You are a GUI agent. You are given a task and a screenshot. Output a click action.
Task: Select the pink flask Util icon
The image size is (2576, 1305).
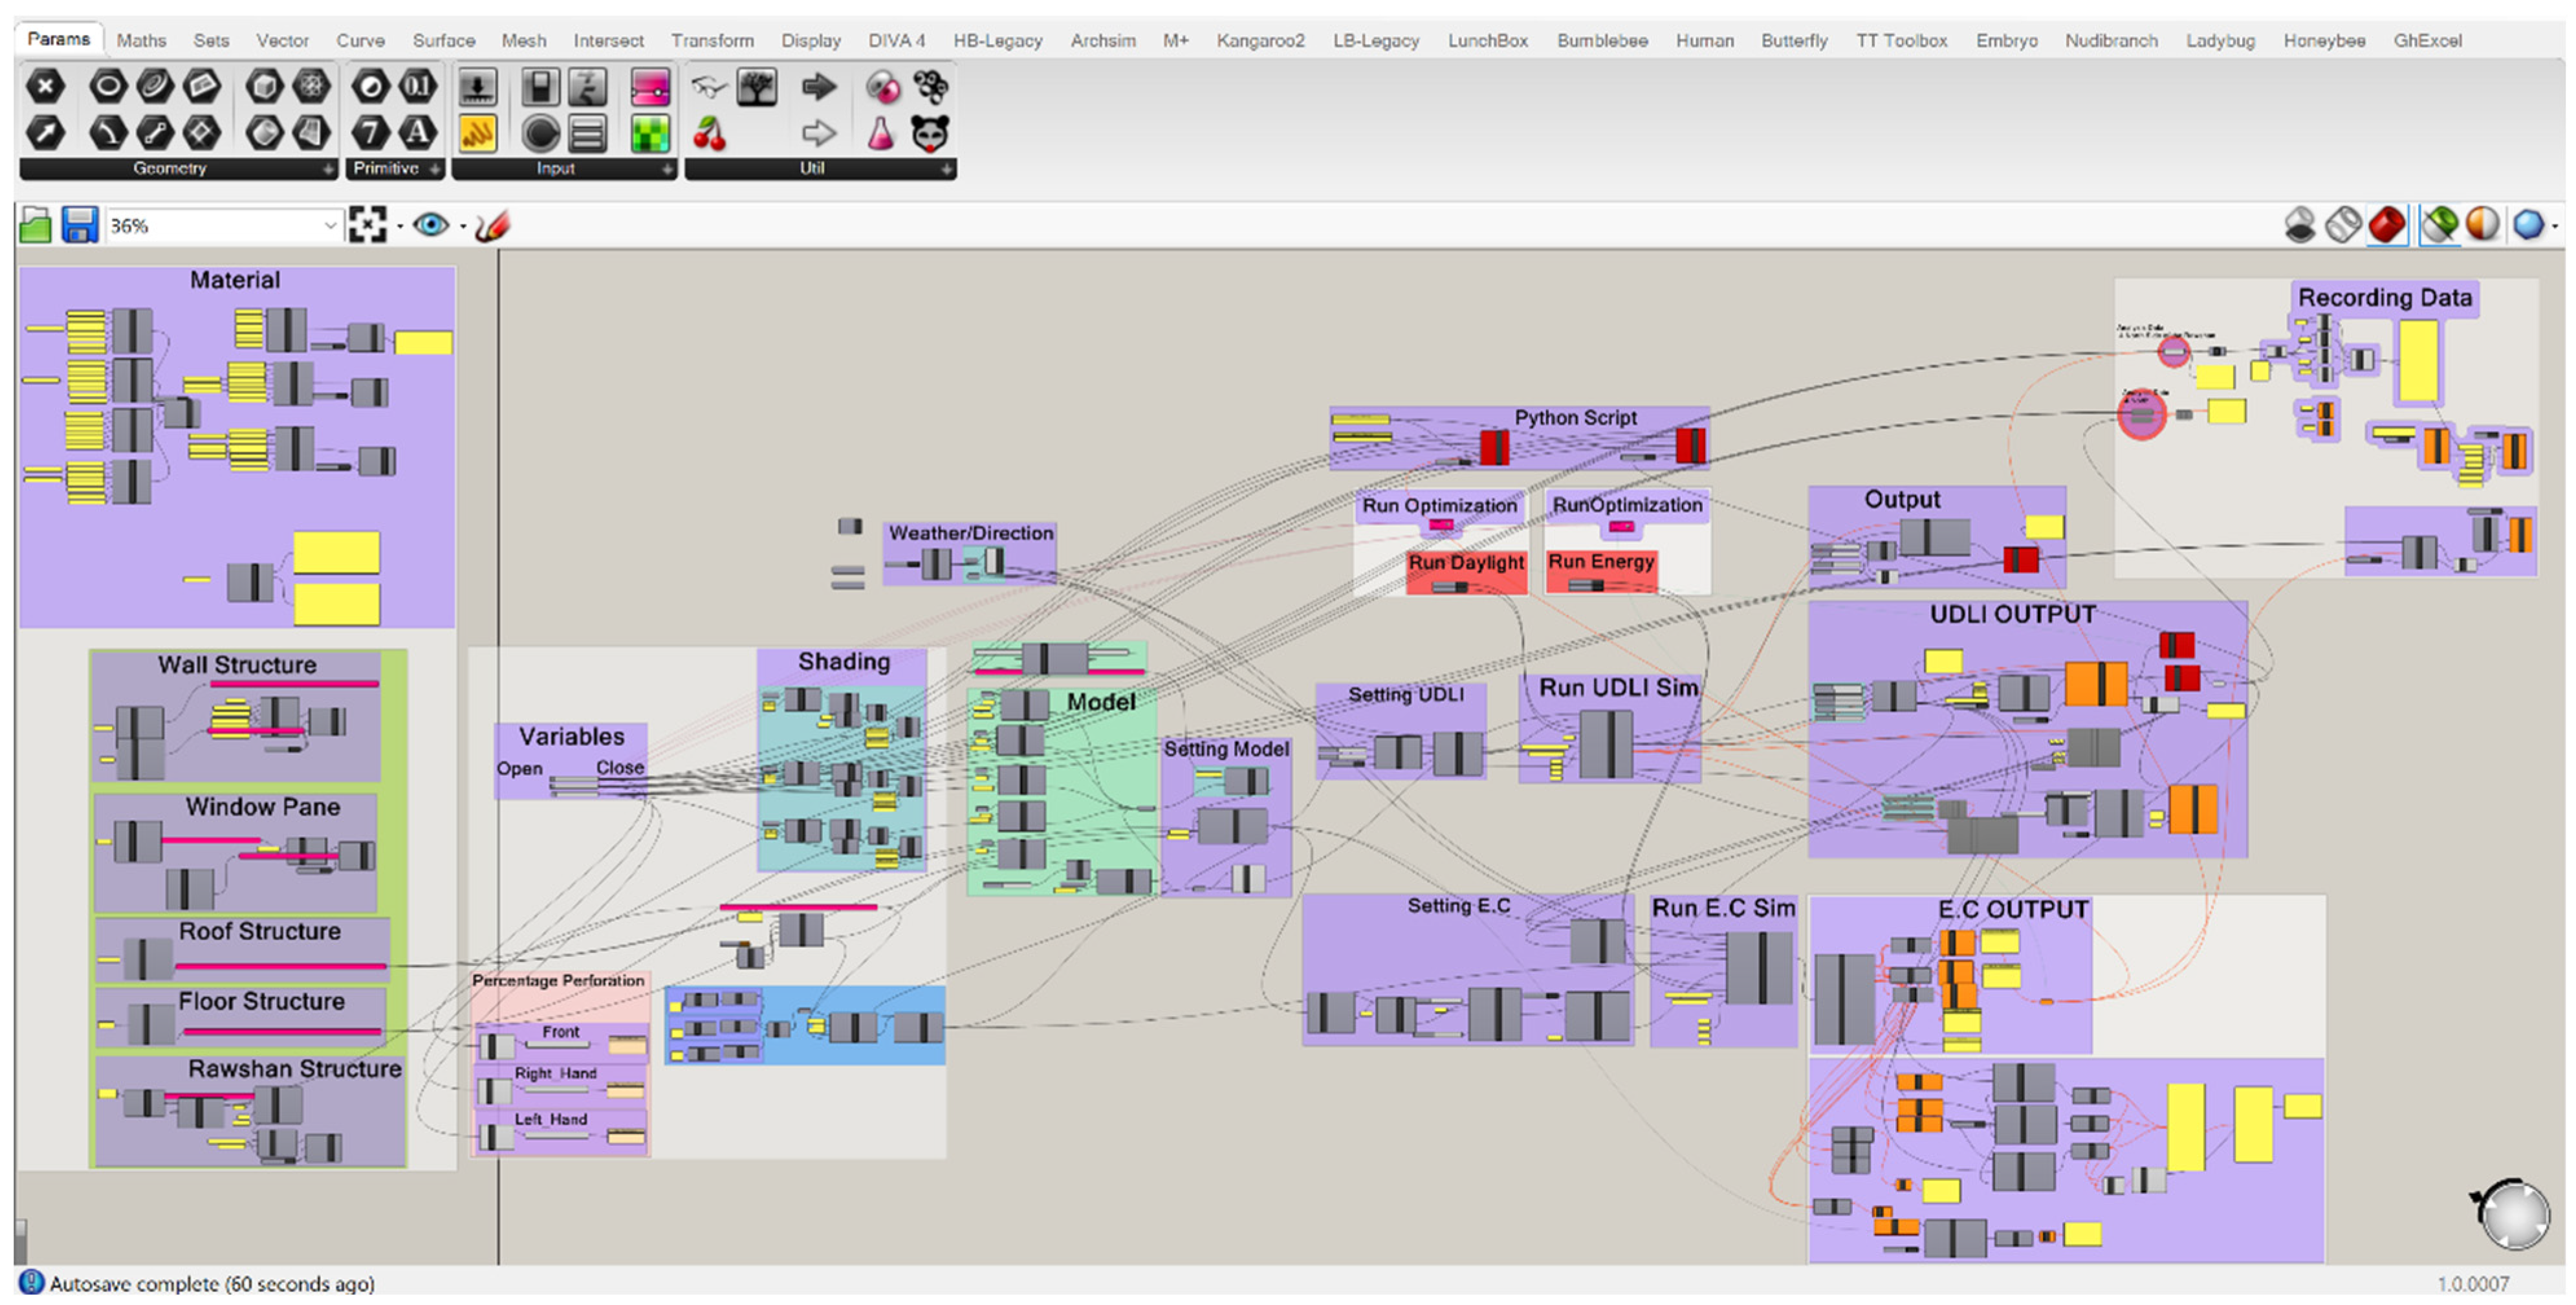pyautogui.click(x=881, y=133)
